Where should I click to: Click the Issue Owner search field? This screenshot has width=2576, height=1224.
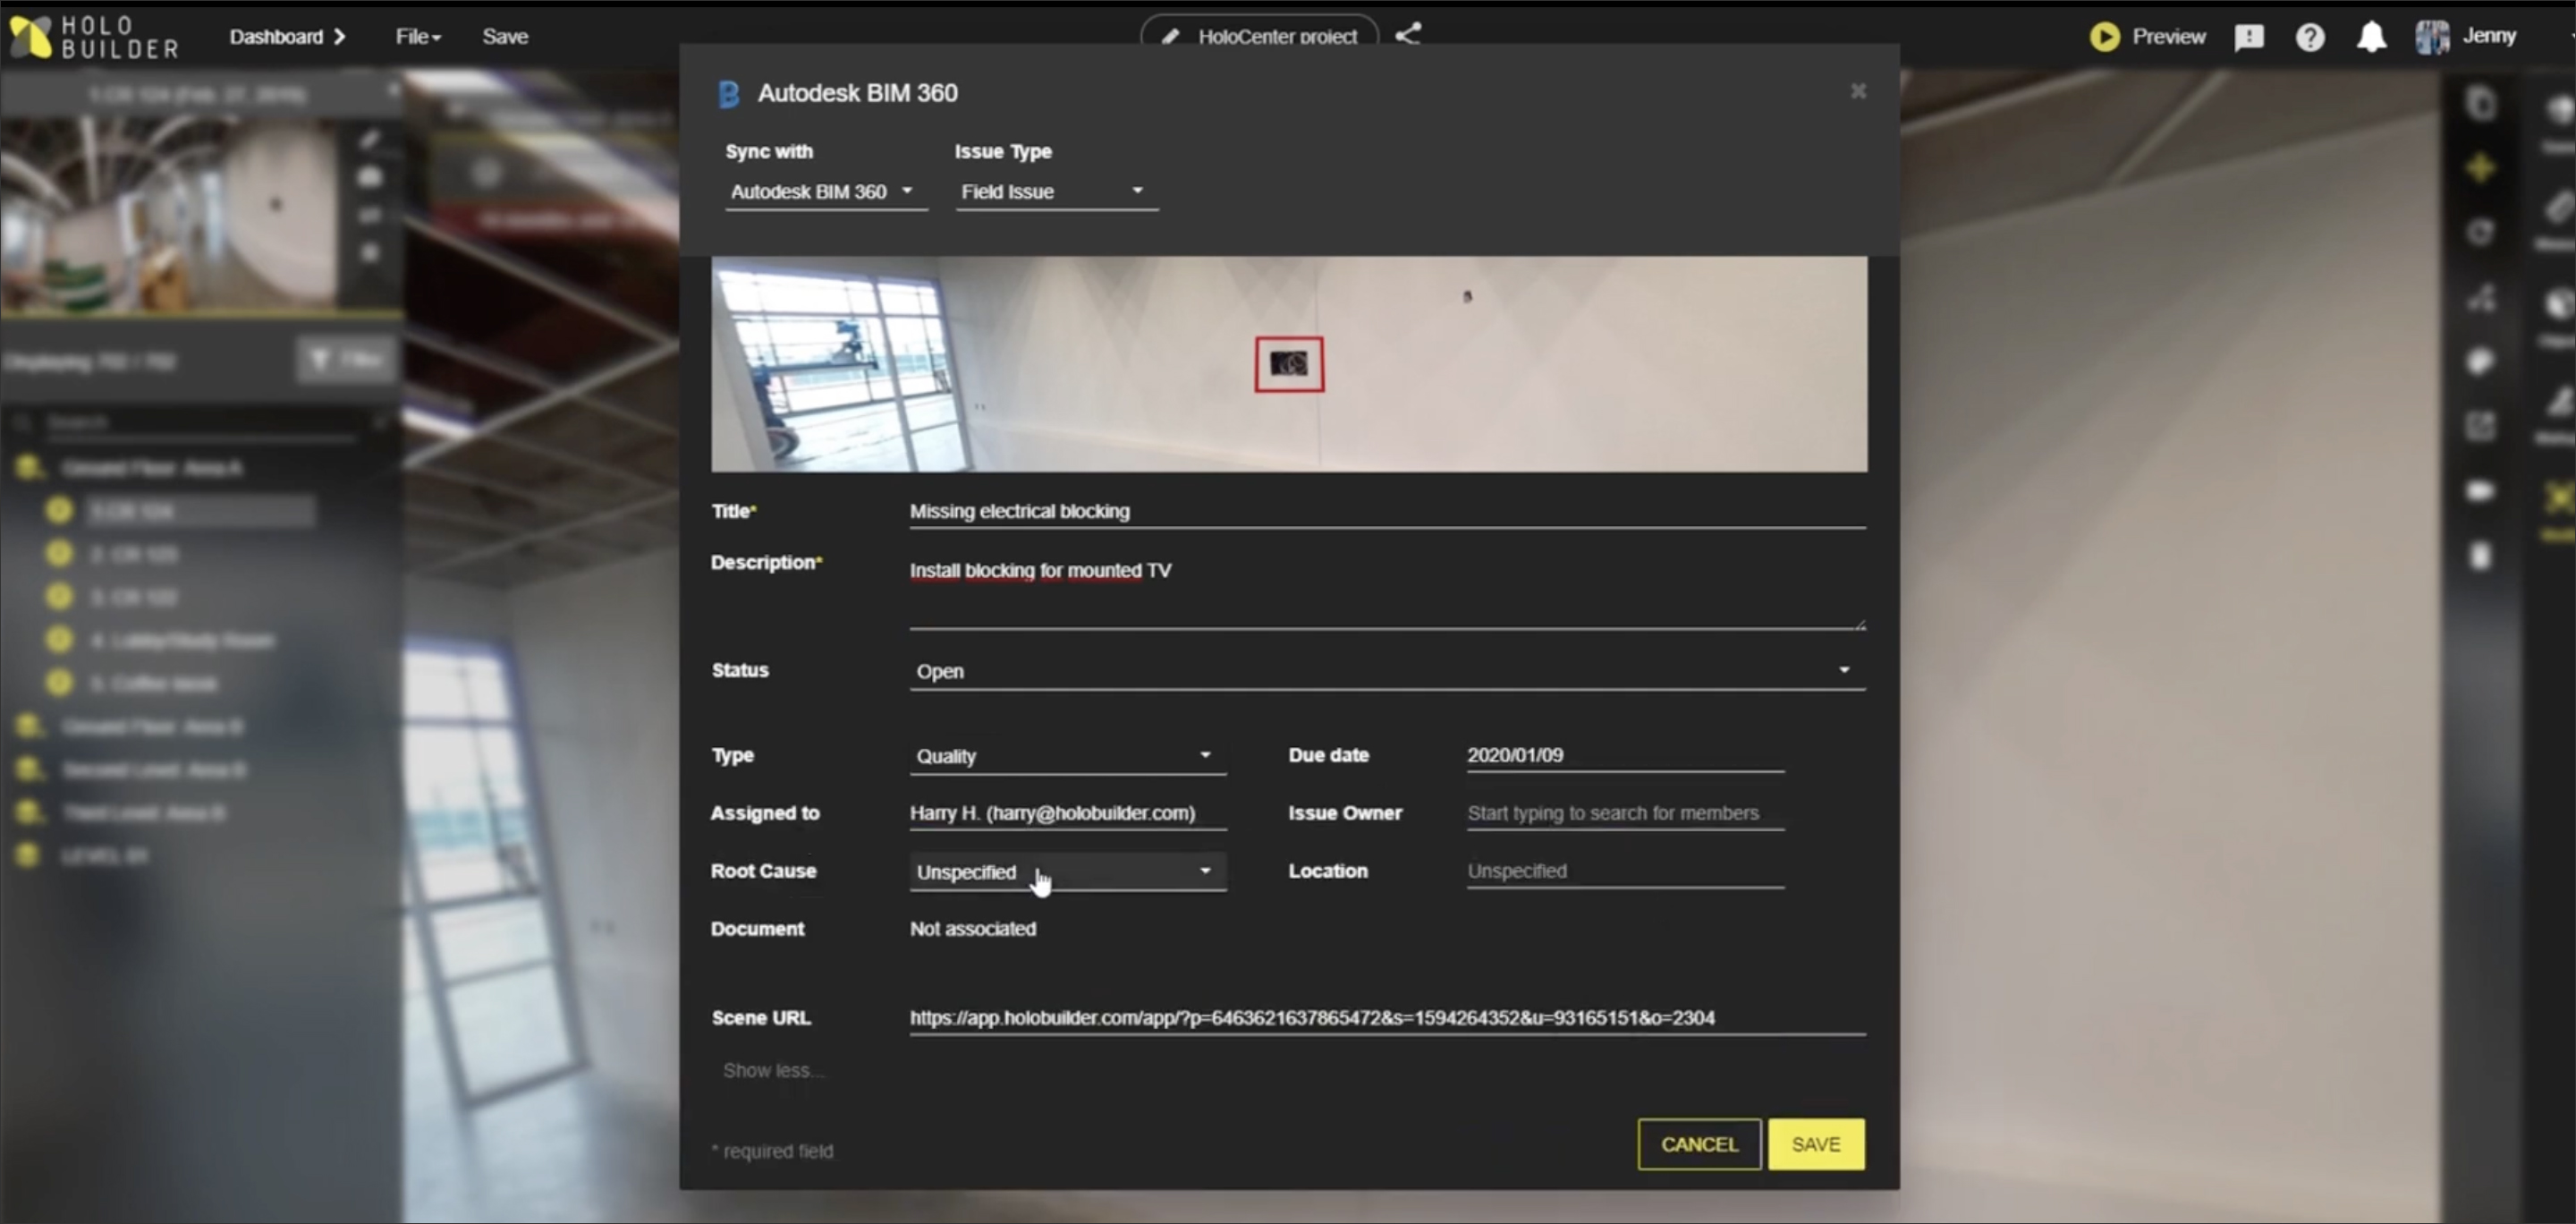click(x=1625, y=813)
